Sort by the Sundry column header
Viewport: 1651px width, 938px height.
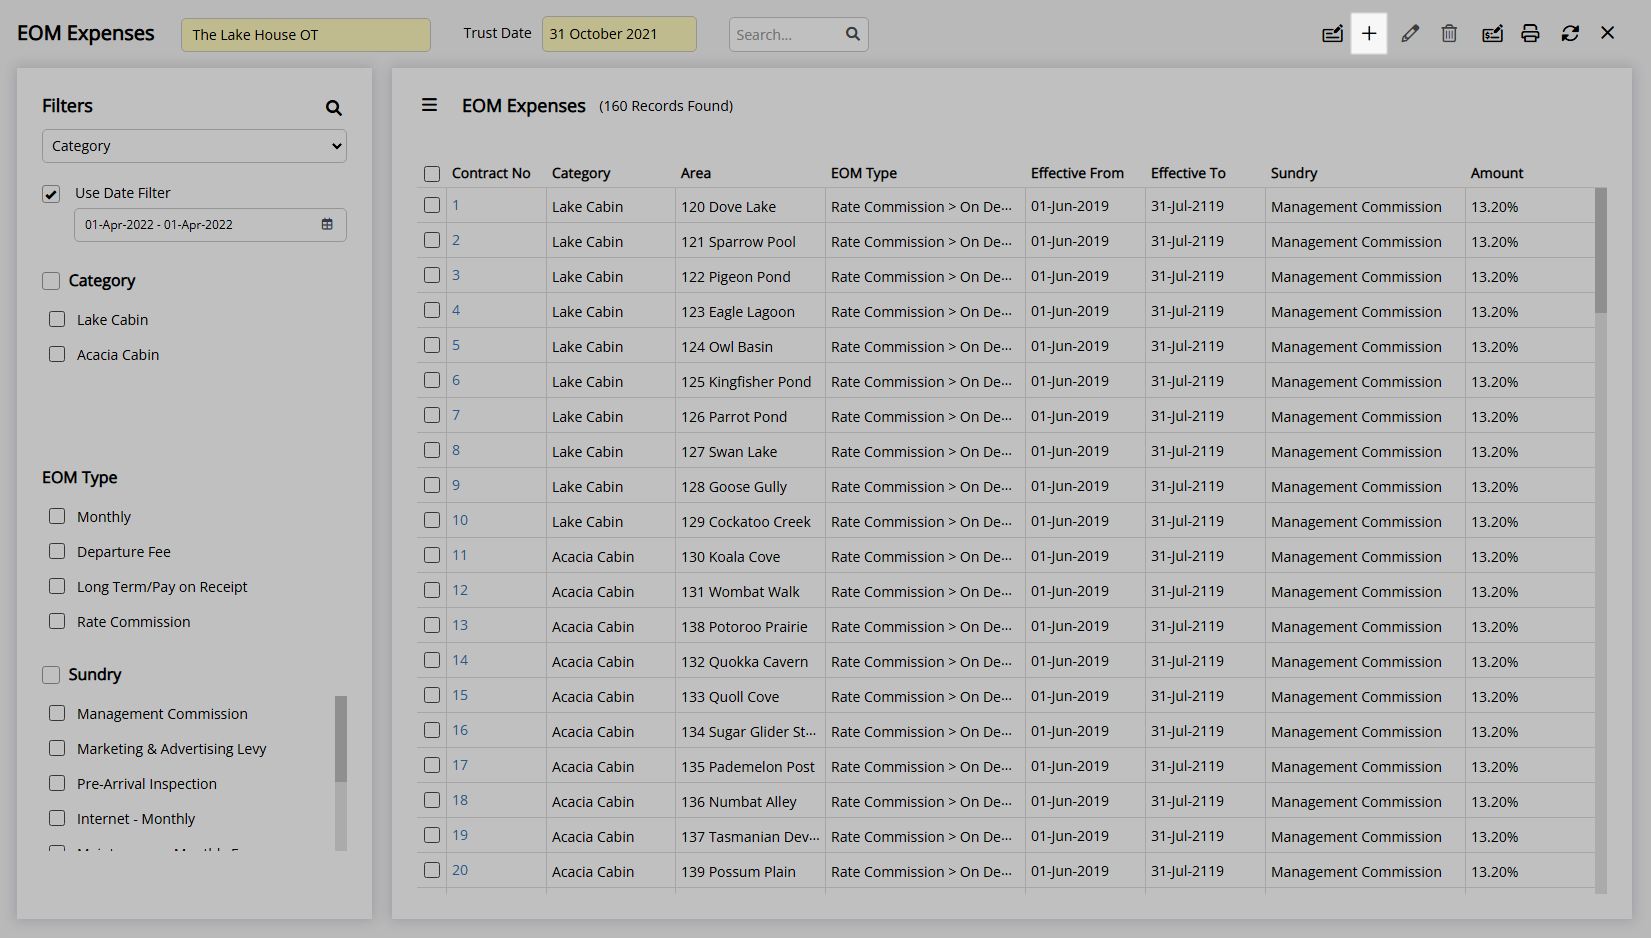click(1294, 173)
